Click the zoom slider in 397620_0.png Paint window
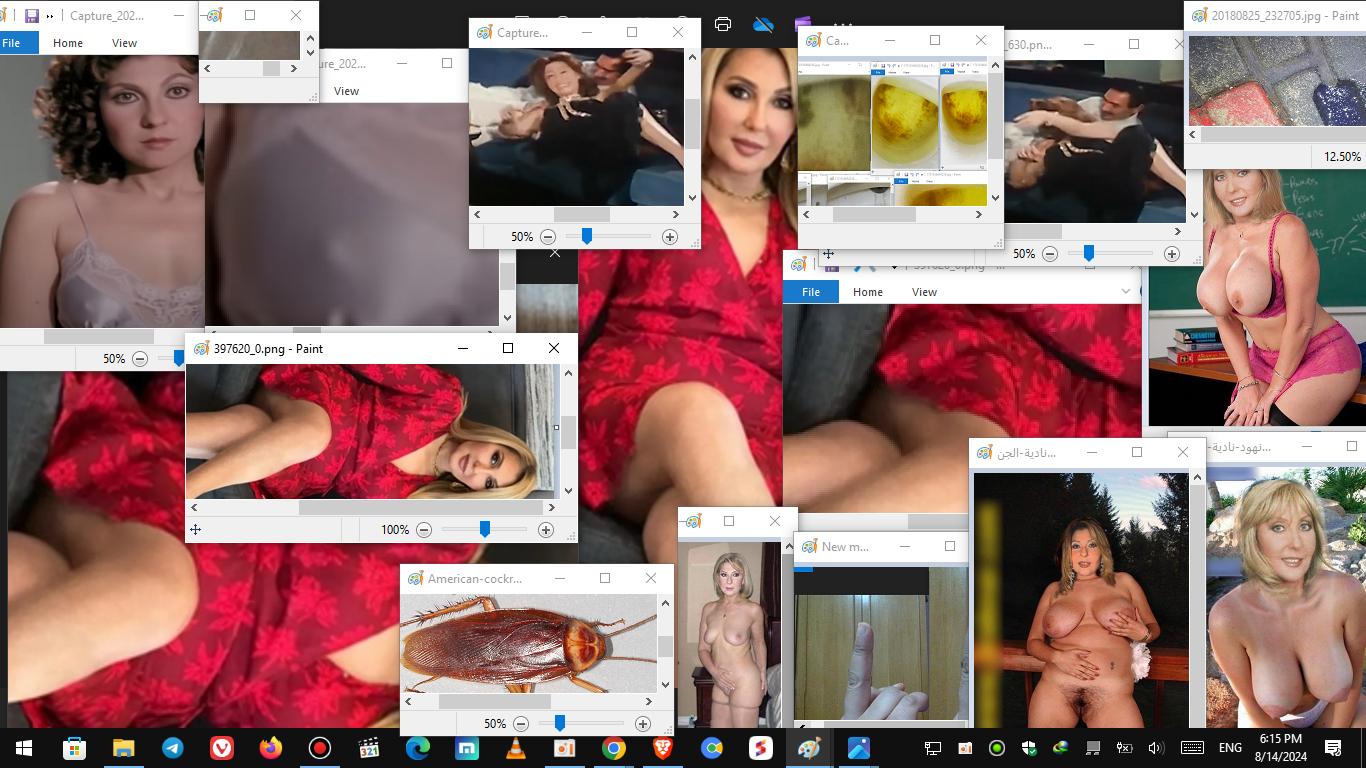 pos(485,529)
